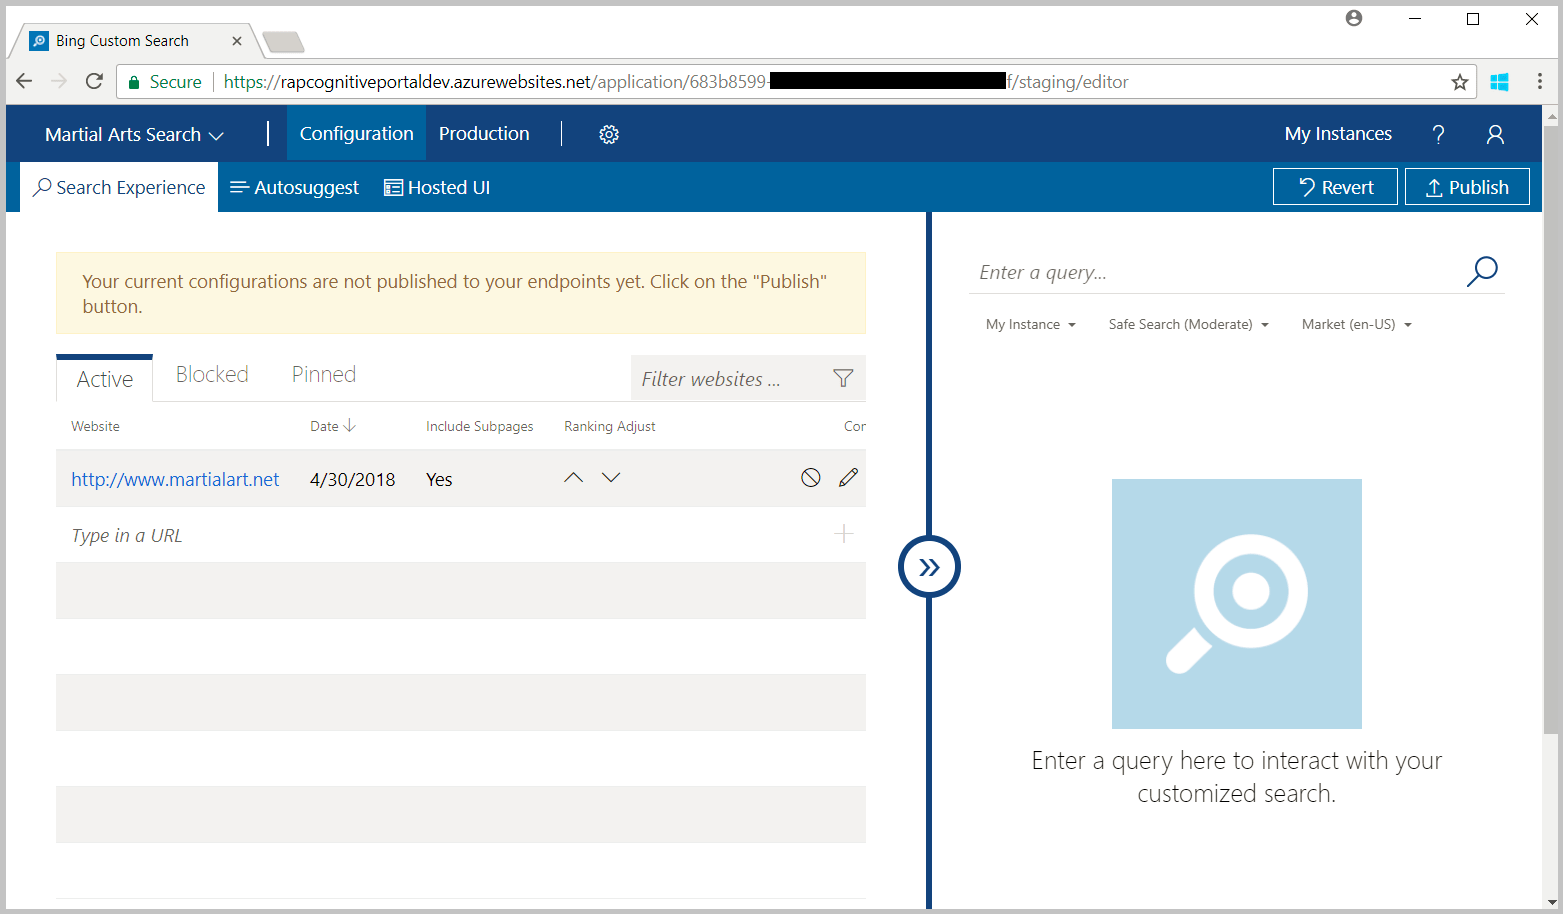1563x914 pixels.
Task: Open the Production tab
Action: 484,133
